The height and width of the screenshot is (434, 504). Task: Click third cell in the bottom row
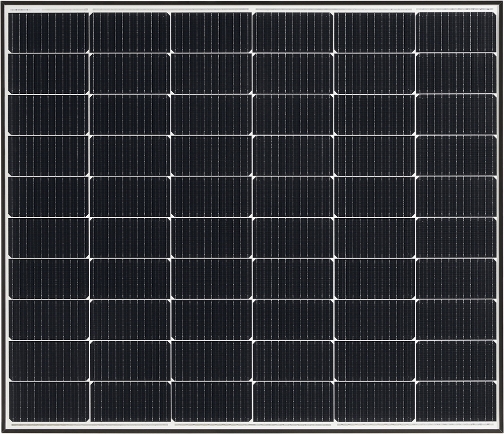[212, 402]
